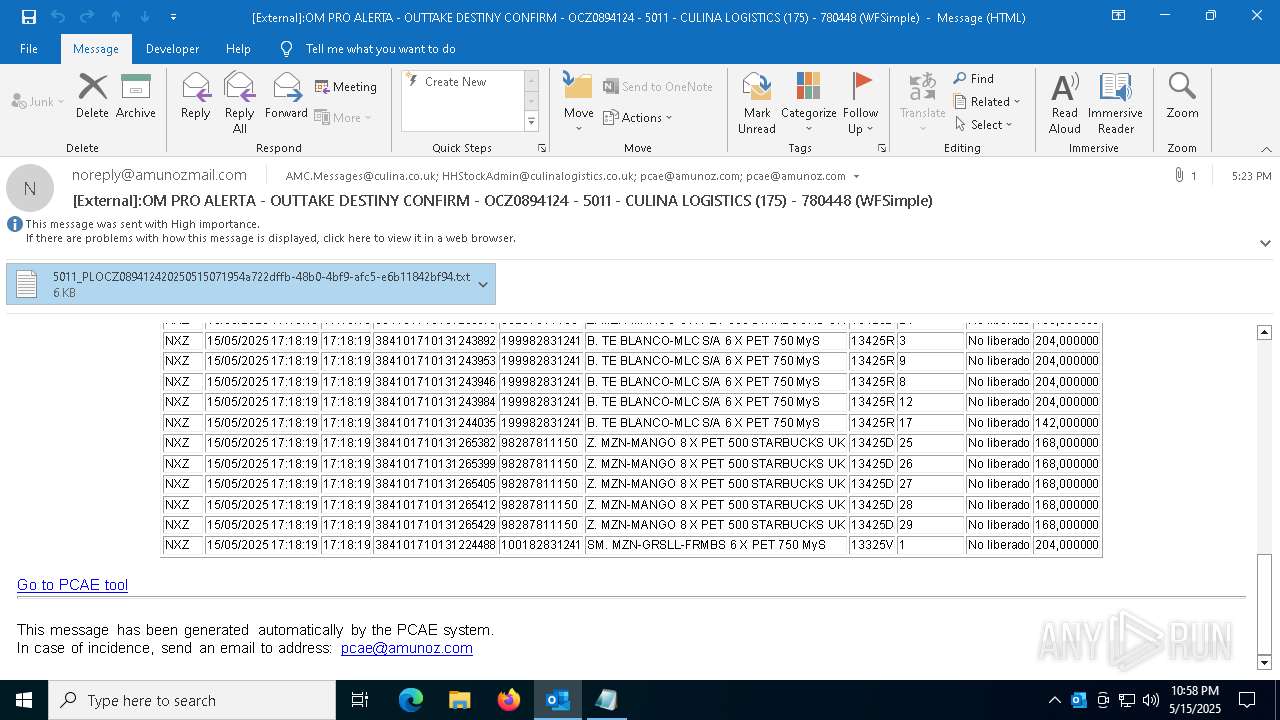Open the Help tab
The image size is (1280, 720).
click(238, 48)
